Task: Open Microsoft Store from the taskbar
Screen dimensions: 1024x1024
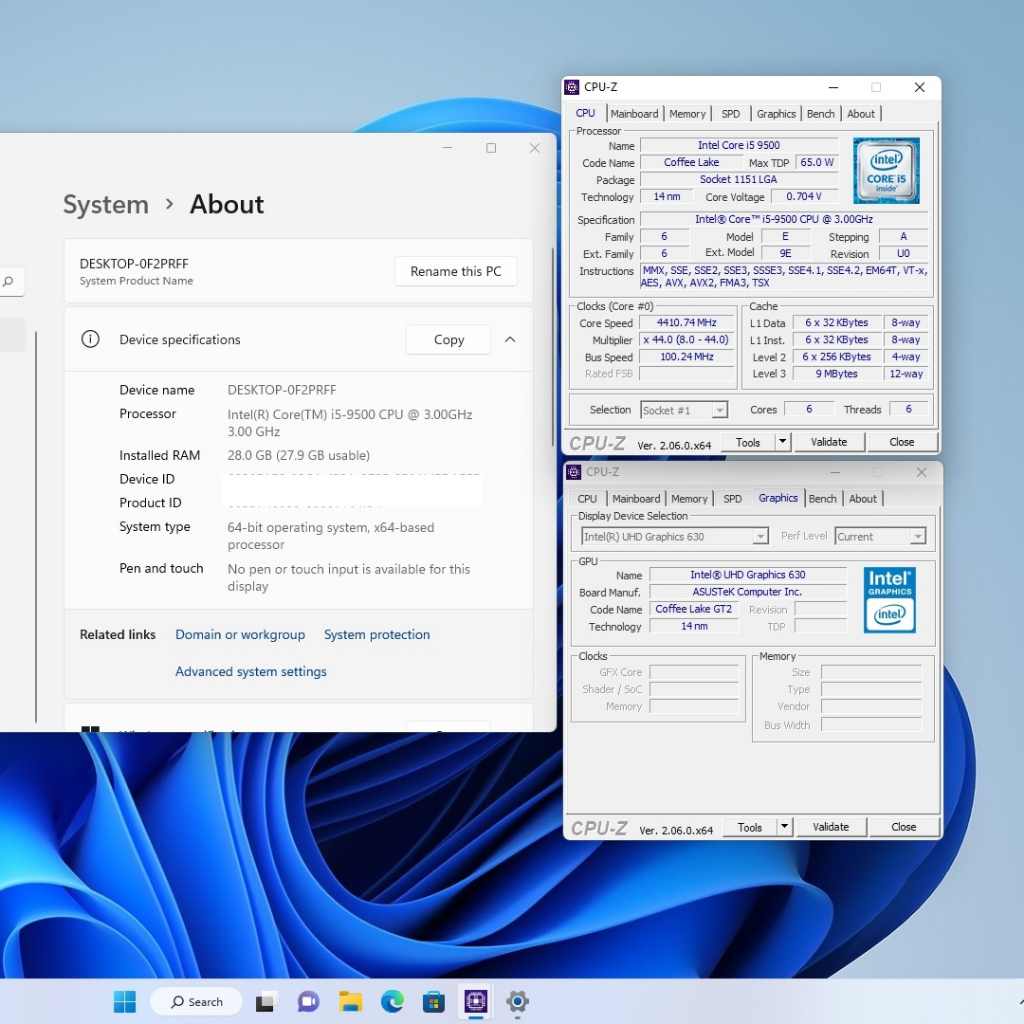Action: pos(434,1001)
